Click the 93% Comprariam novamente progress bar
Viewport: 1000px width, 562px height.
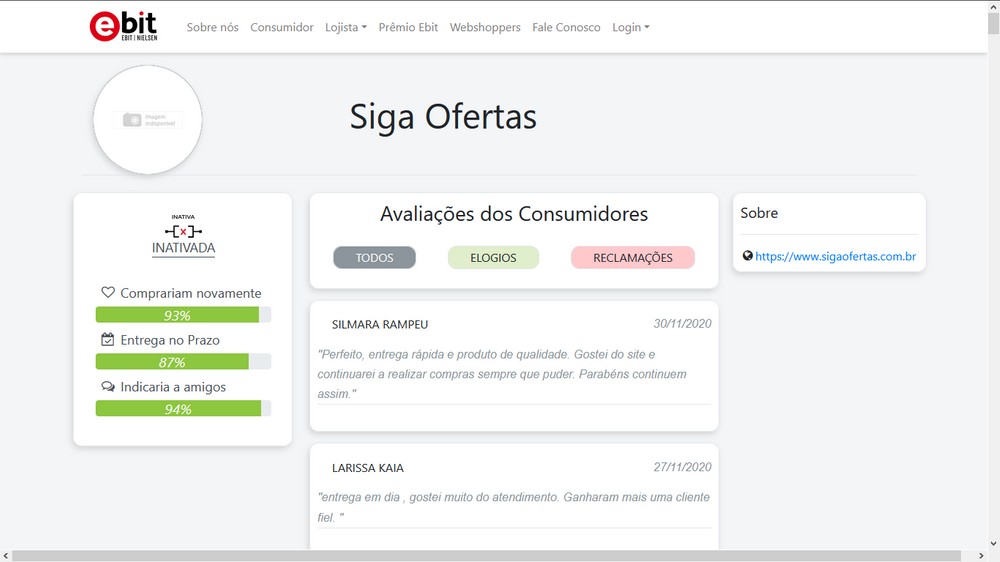(x=183, y=314)
